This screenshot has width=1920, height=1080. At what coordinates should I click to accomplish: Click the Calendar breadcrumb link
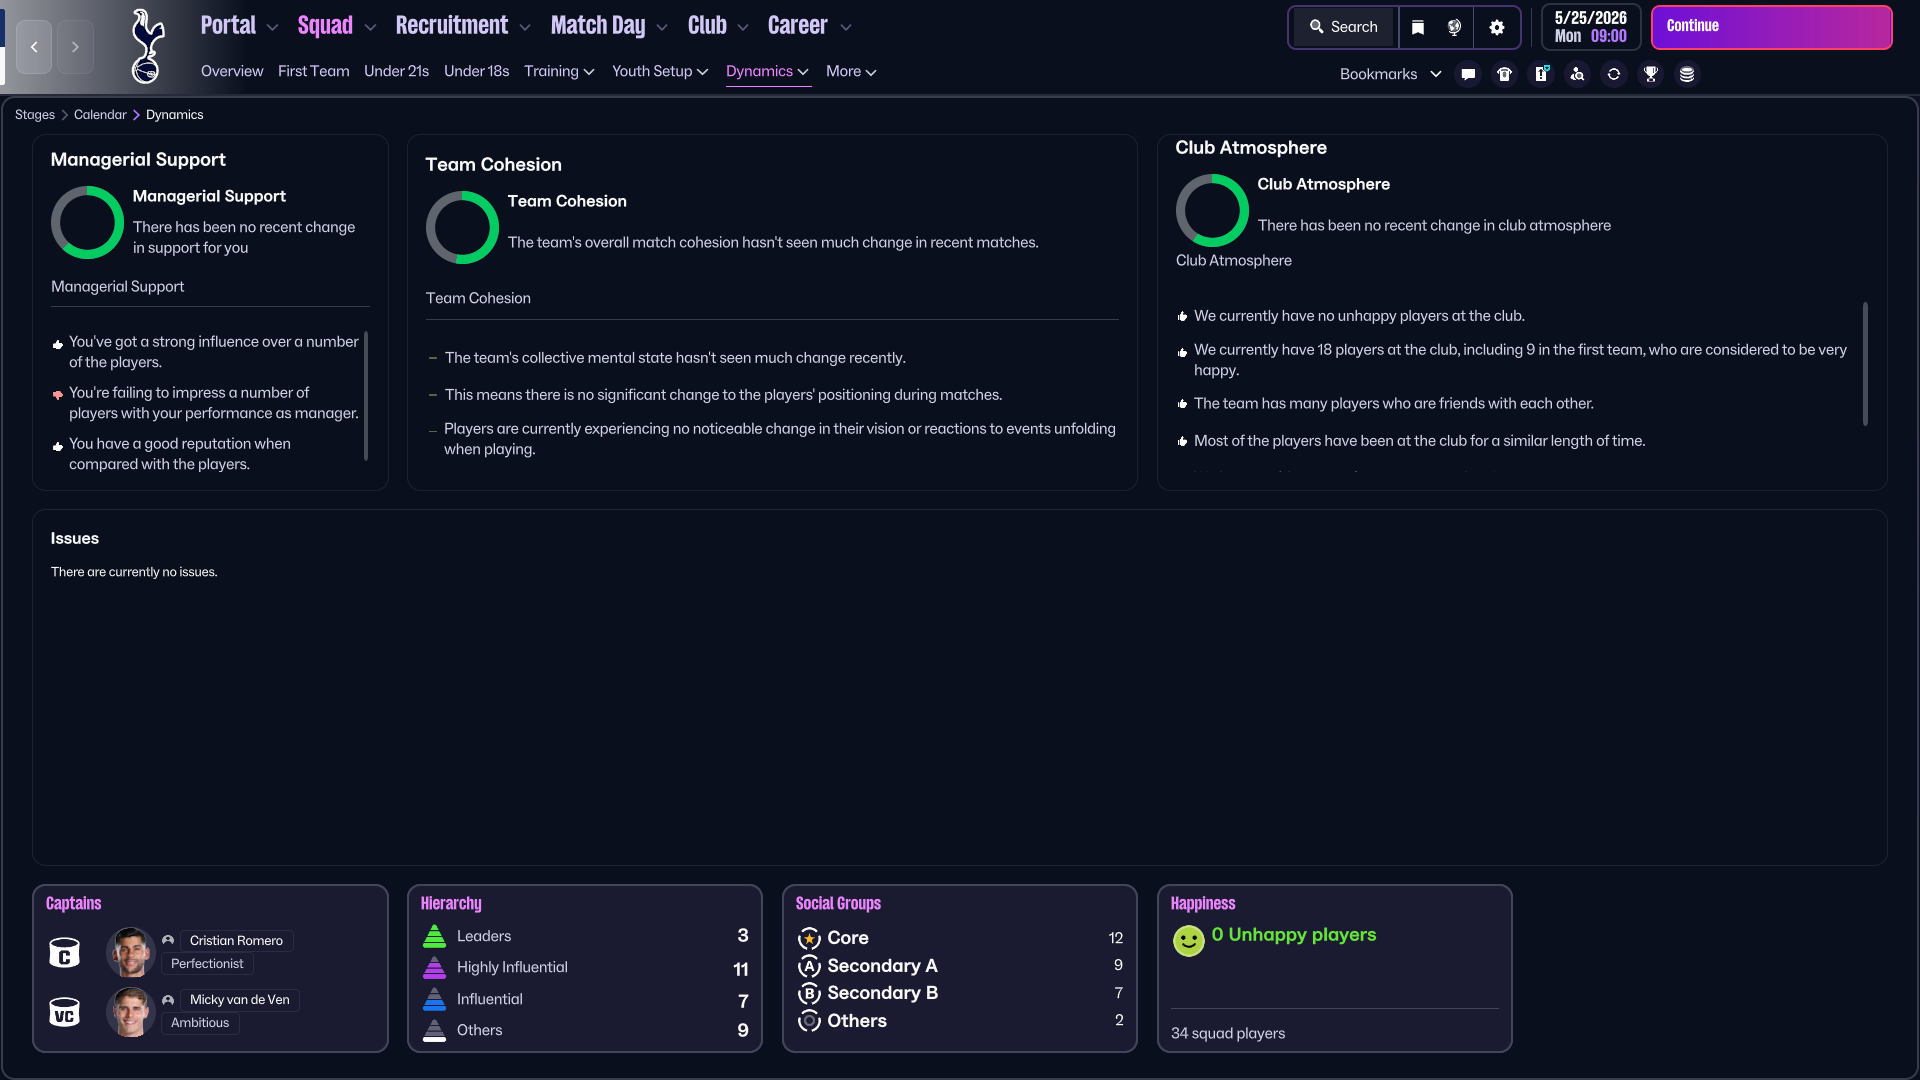(100, 115)
